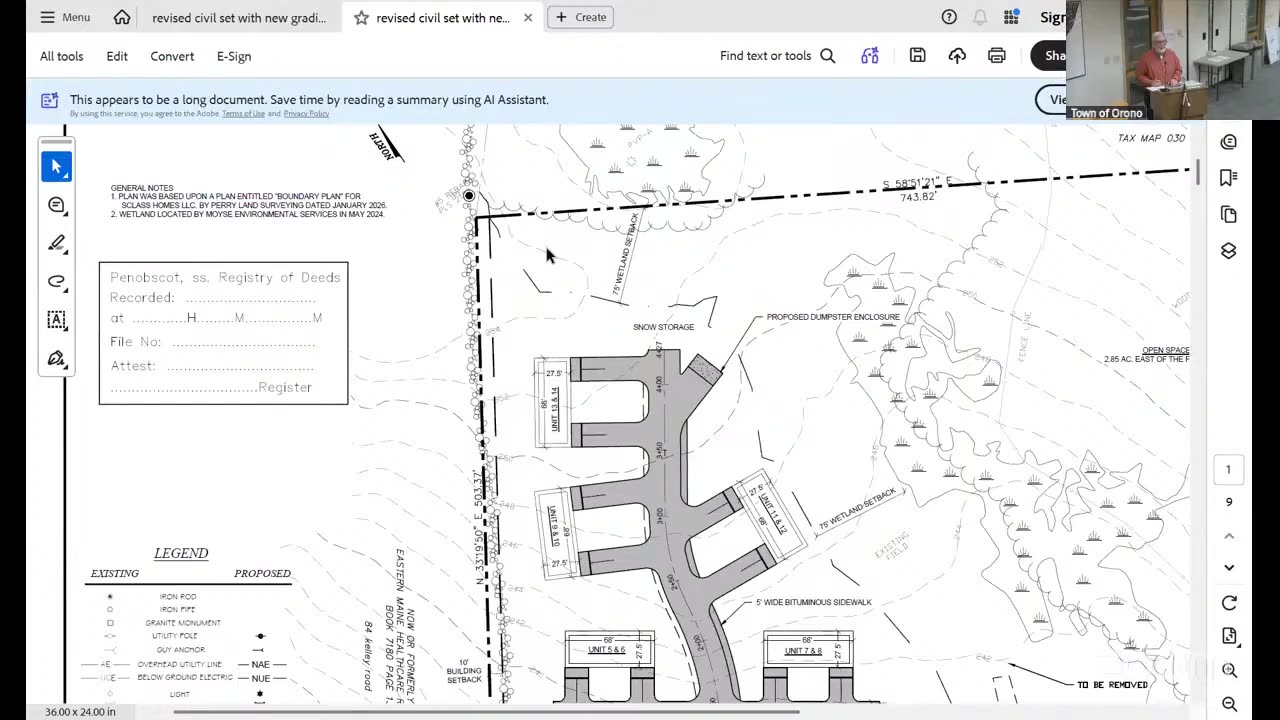Open the Edit menu

117,56
